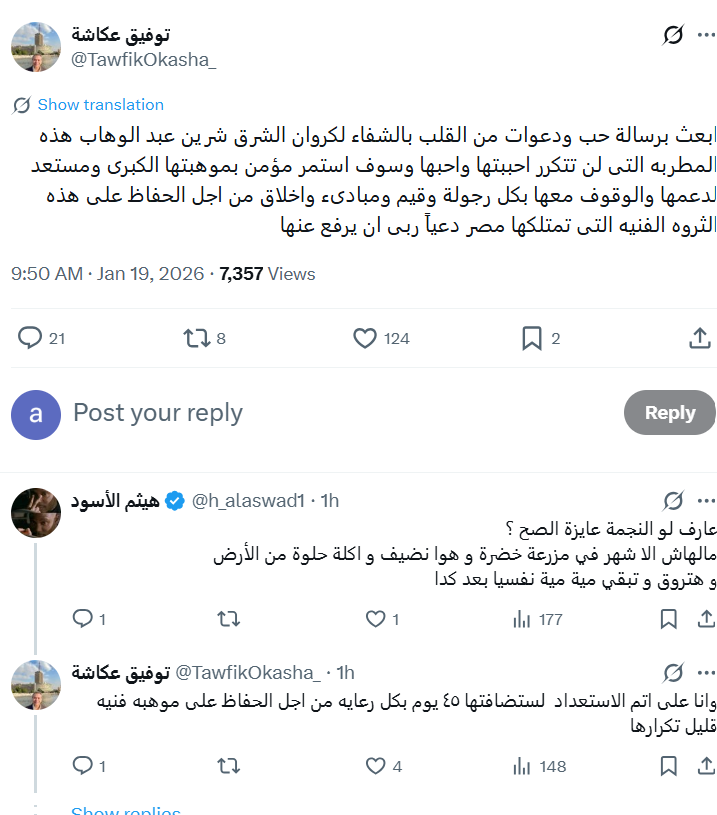Click the Reply button
Image resolution: width=717 pixels, height=815 pixels.
pyautogui.click(x=669, y=413)
